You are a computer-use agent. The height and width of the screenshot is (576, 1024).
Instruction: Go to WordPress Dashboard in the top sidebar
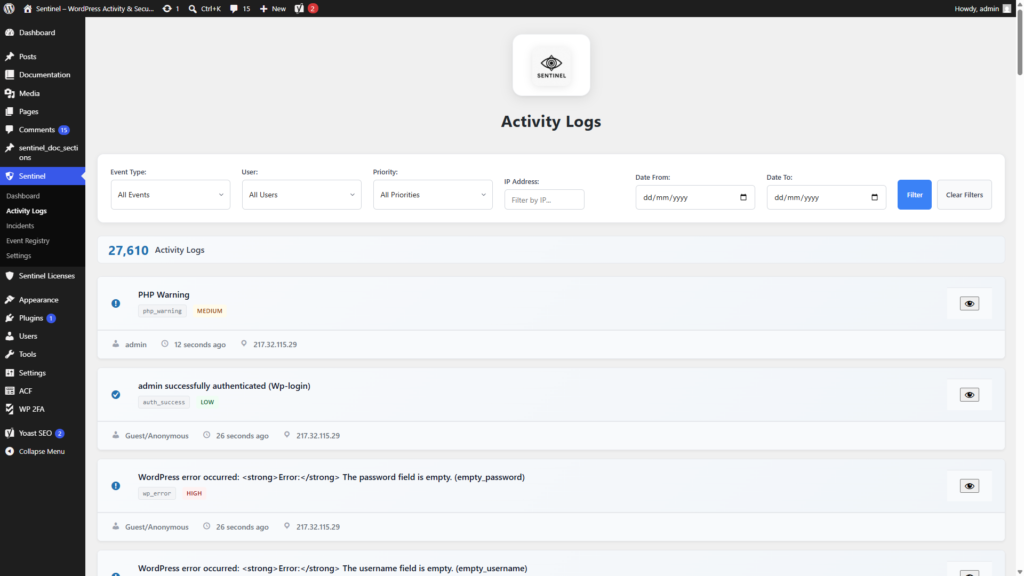pos(37,33)
